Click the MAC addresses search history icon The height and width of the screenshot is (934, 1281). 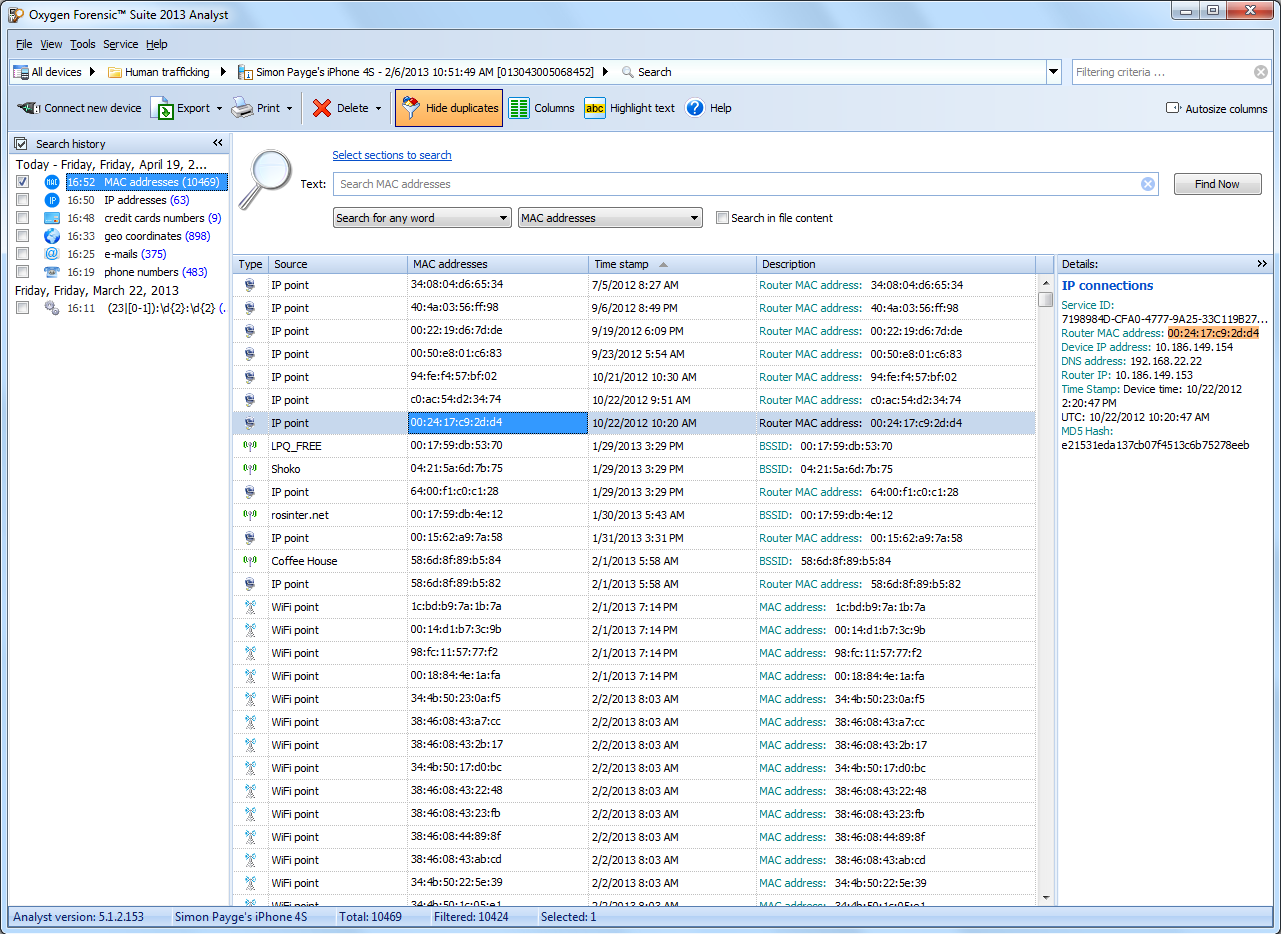point(52,182)
